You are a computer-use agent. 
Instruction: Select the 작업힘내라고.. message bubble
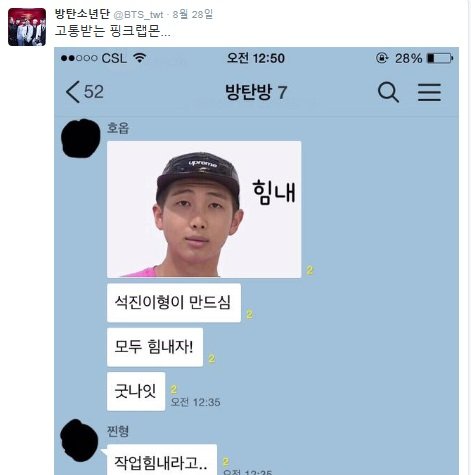[x=161, y=460]
